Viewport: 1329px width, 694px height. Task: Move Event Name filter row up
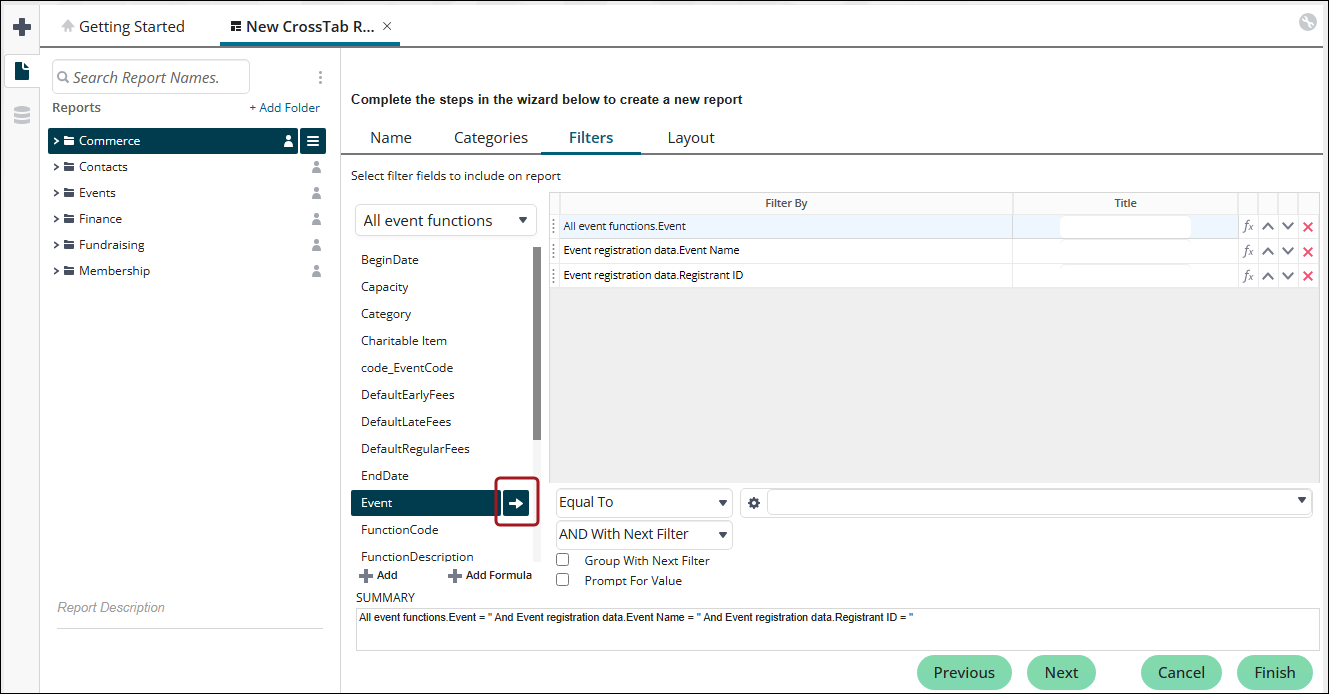[x=1268, y=251]
